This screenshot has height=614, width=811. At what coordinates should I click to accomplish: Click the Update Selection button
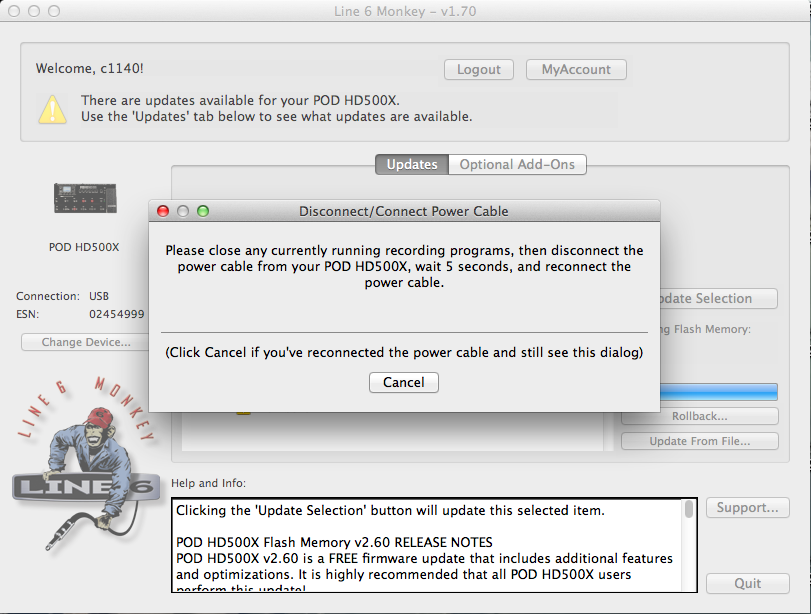point(718,298)
